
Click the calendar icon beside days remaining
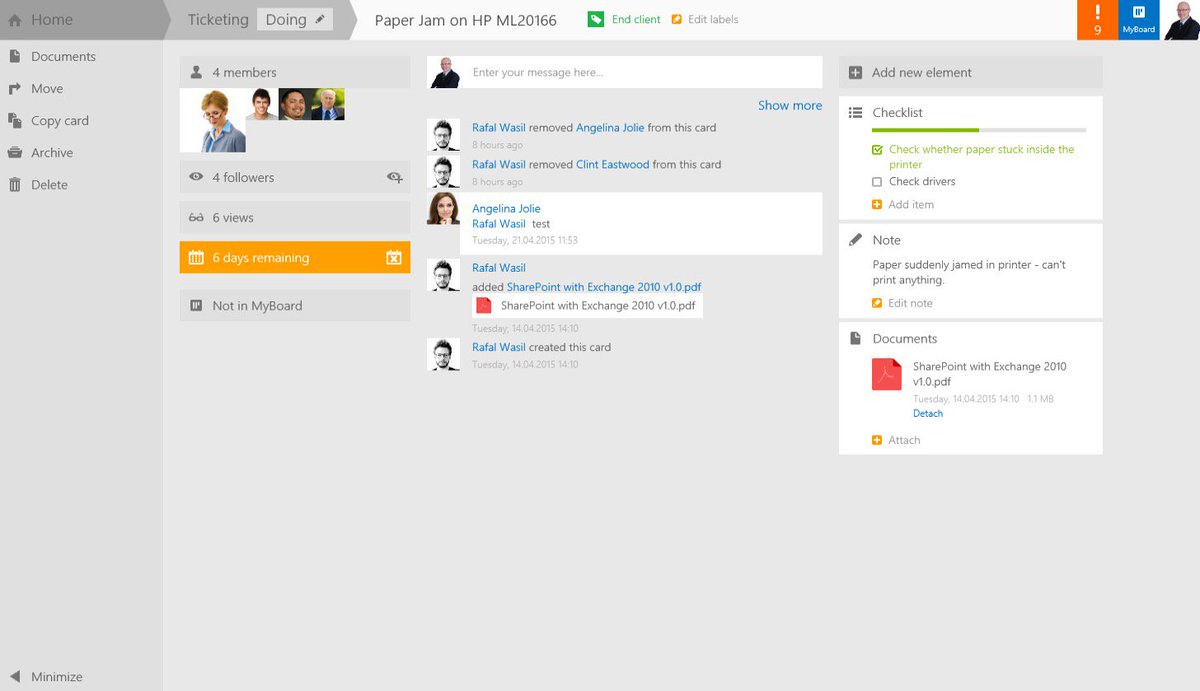point(196,257)
